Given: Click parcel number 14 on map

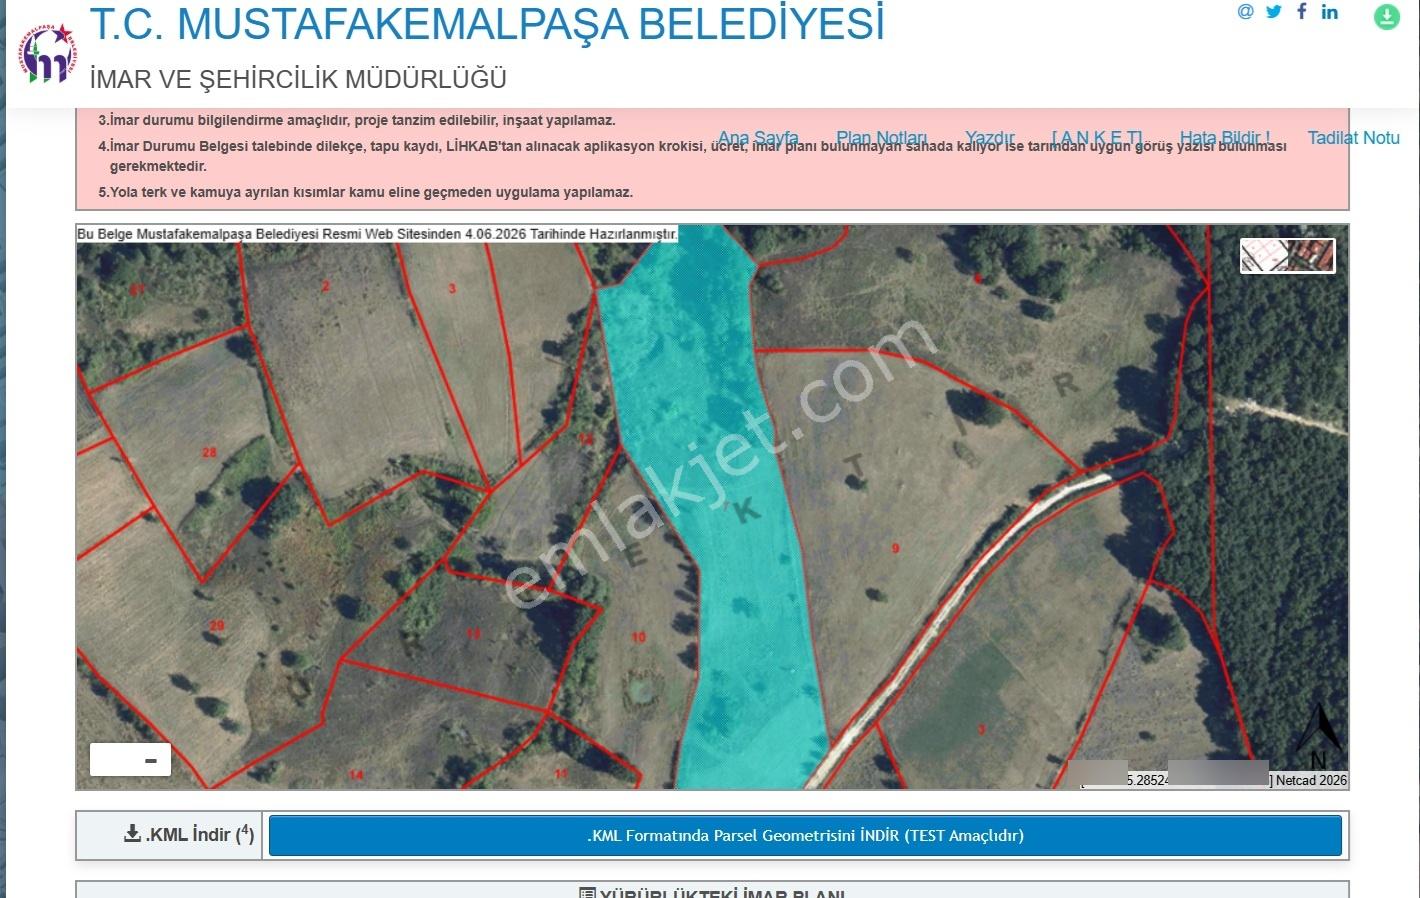Looking at the screenshot, I should click(356, 775).
